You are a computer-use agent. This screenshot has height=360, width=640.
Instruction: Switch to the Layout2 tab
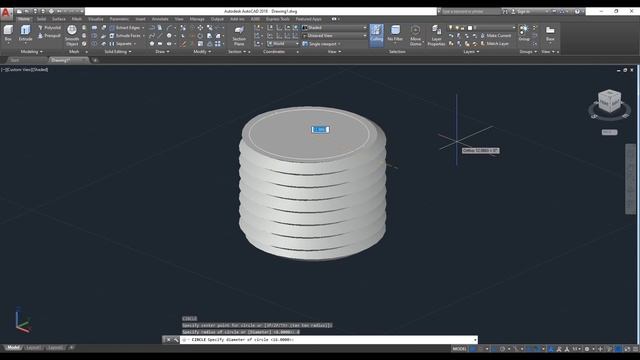point(55,348)
